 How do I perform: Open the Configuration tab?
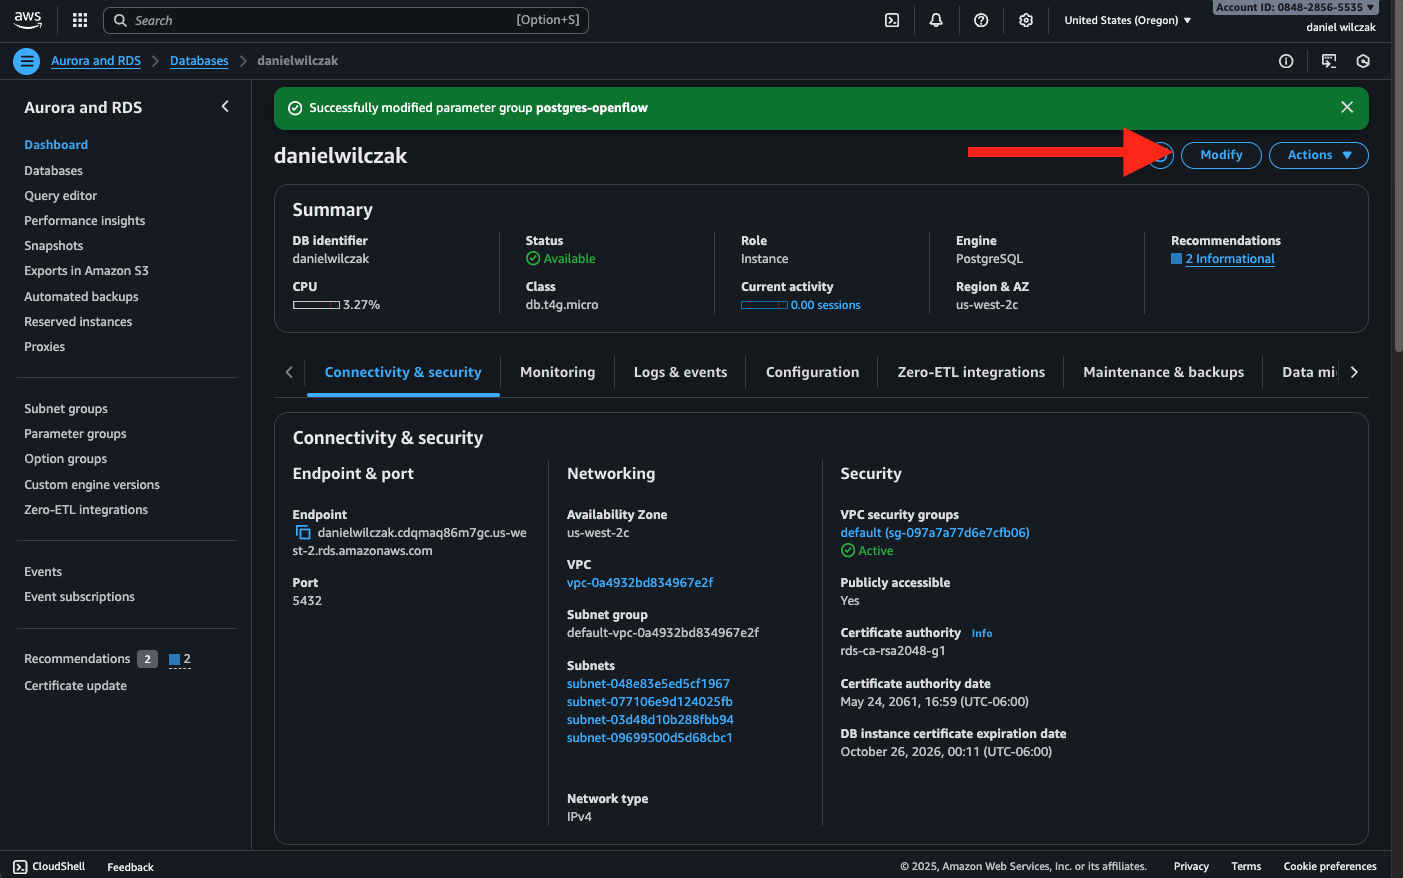(x=812, y=372)
